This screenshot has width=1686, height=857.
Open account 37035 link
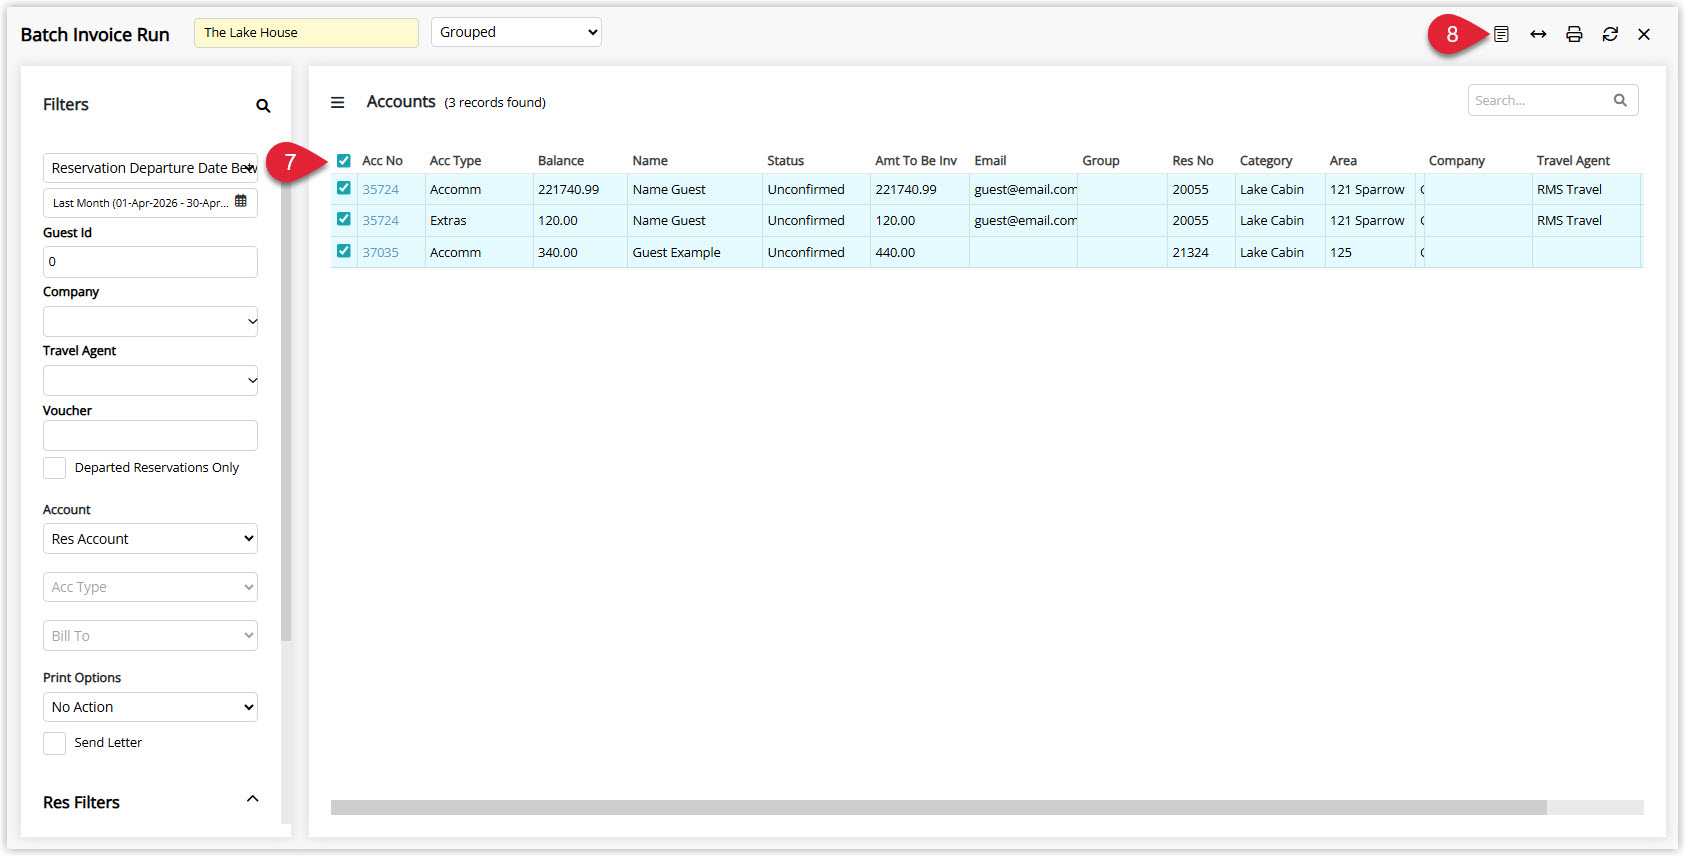380,252
